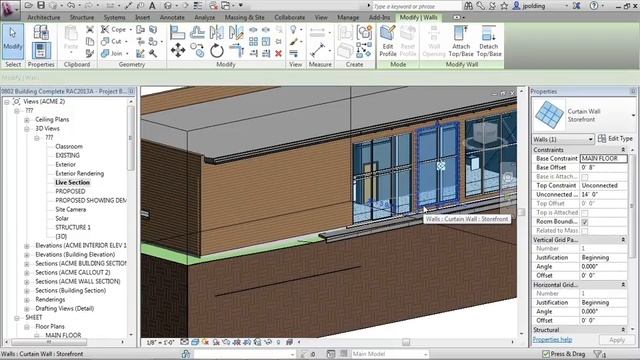This screenshot has width=640, height=360.
Task: Click Attach Top/Base tool
Action: [x=461, y=41]
